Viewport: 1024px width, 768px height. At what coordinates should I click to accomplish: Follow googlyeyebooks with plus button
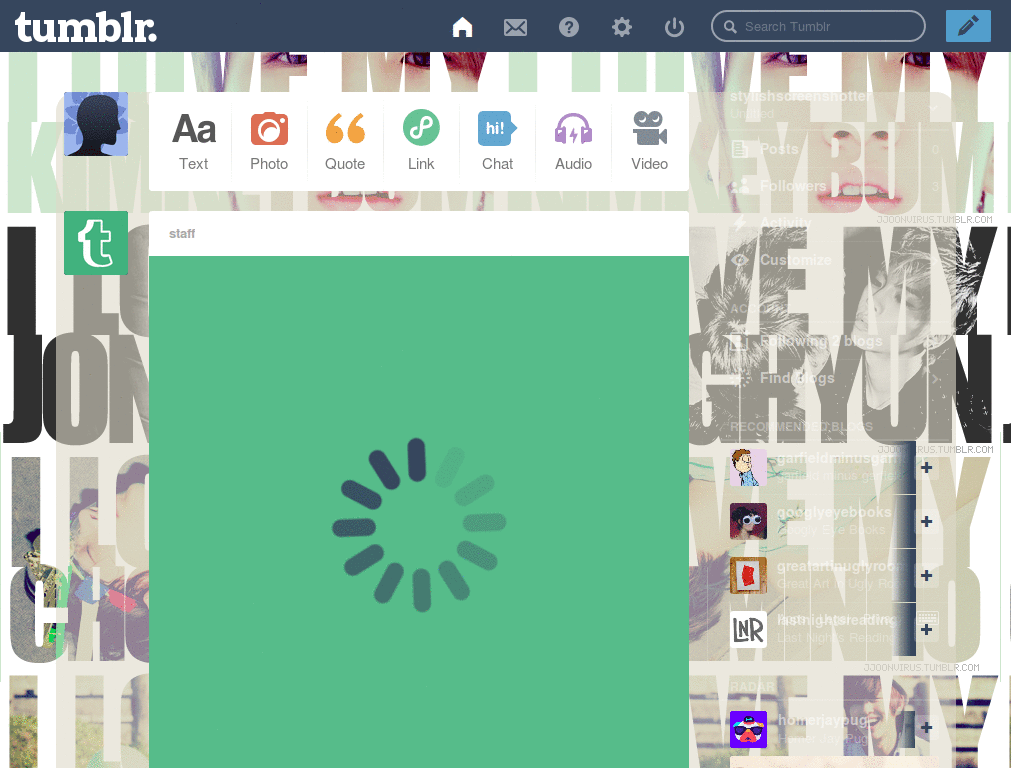926,521
